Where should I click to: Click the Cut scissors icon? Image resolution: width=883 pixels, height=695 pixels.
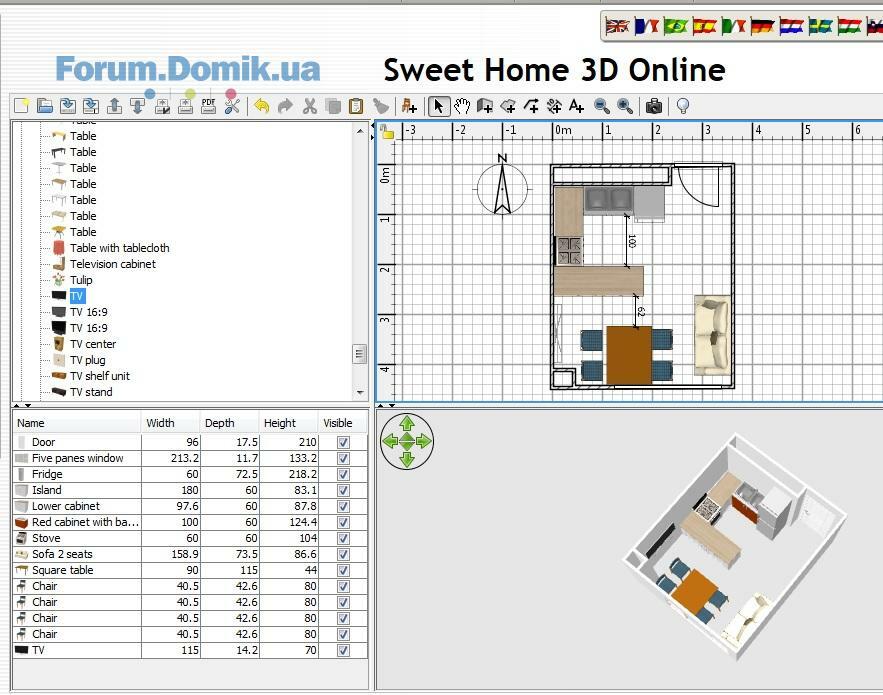(x=309, y=106)
